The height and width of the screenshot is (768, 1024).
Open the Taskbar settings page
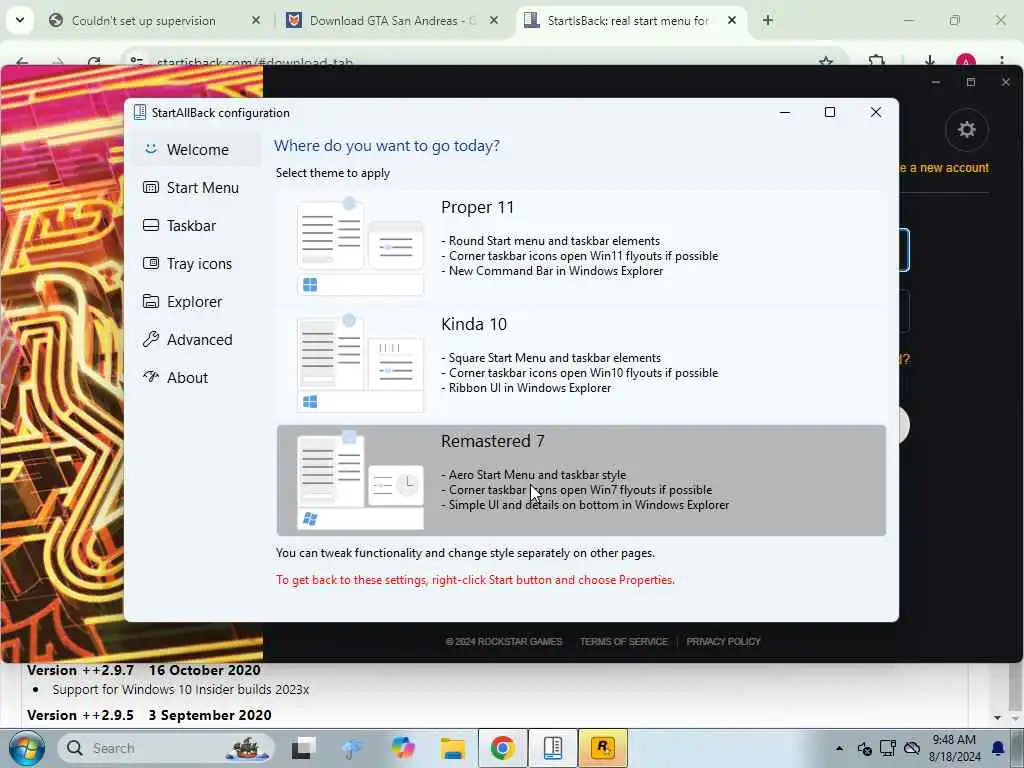(x=198, y=225)
